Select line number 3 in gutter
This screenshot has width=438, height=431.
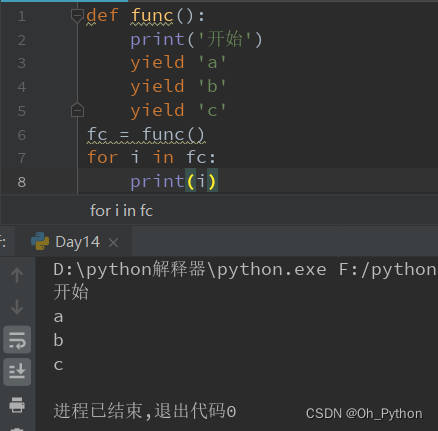tap(22, 63)
